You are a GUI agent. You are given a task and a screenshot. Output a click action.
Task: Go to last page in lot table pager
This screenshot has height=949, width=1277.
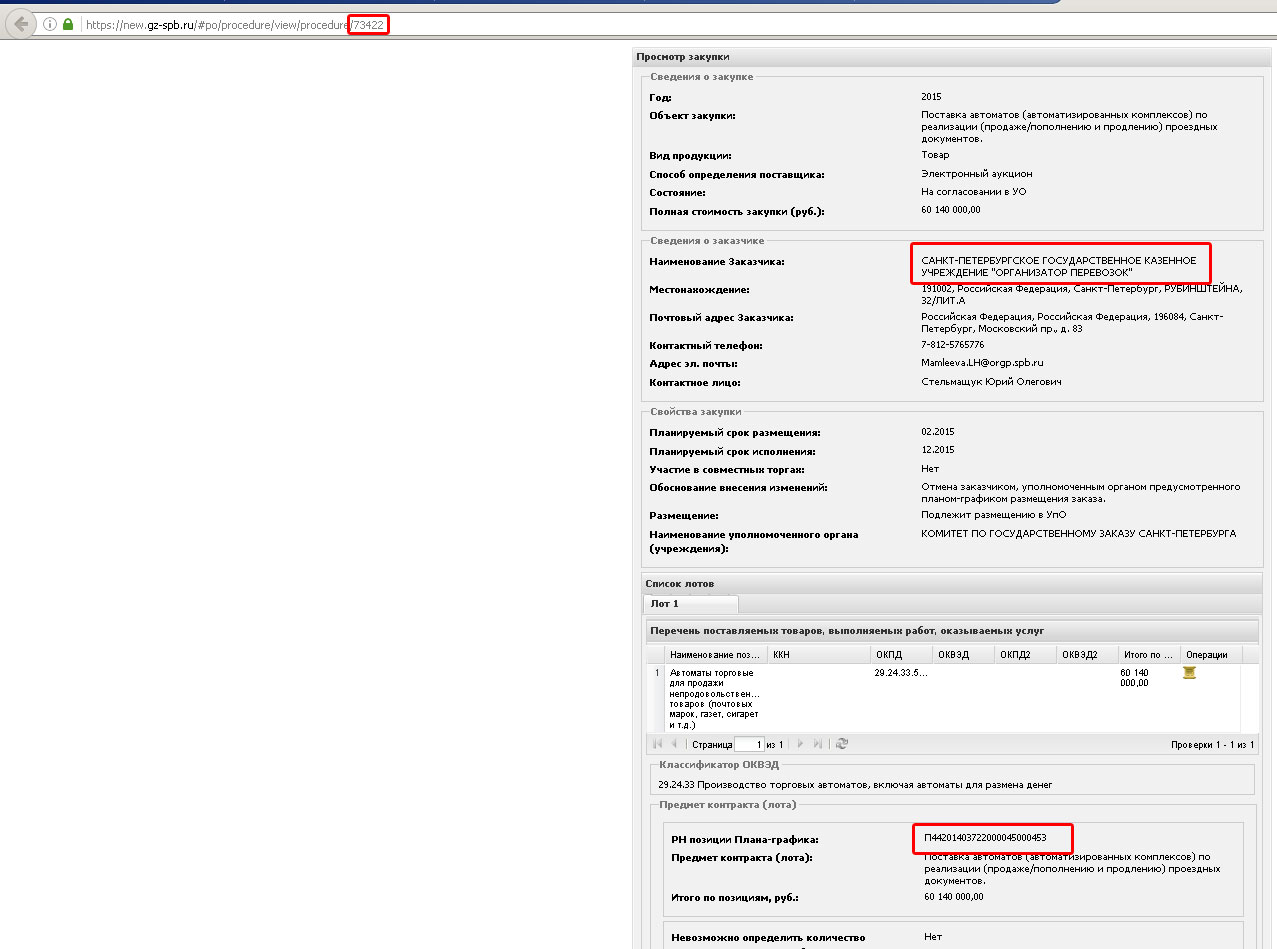(x=818, y=744)
